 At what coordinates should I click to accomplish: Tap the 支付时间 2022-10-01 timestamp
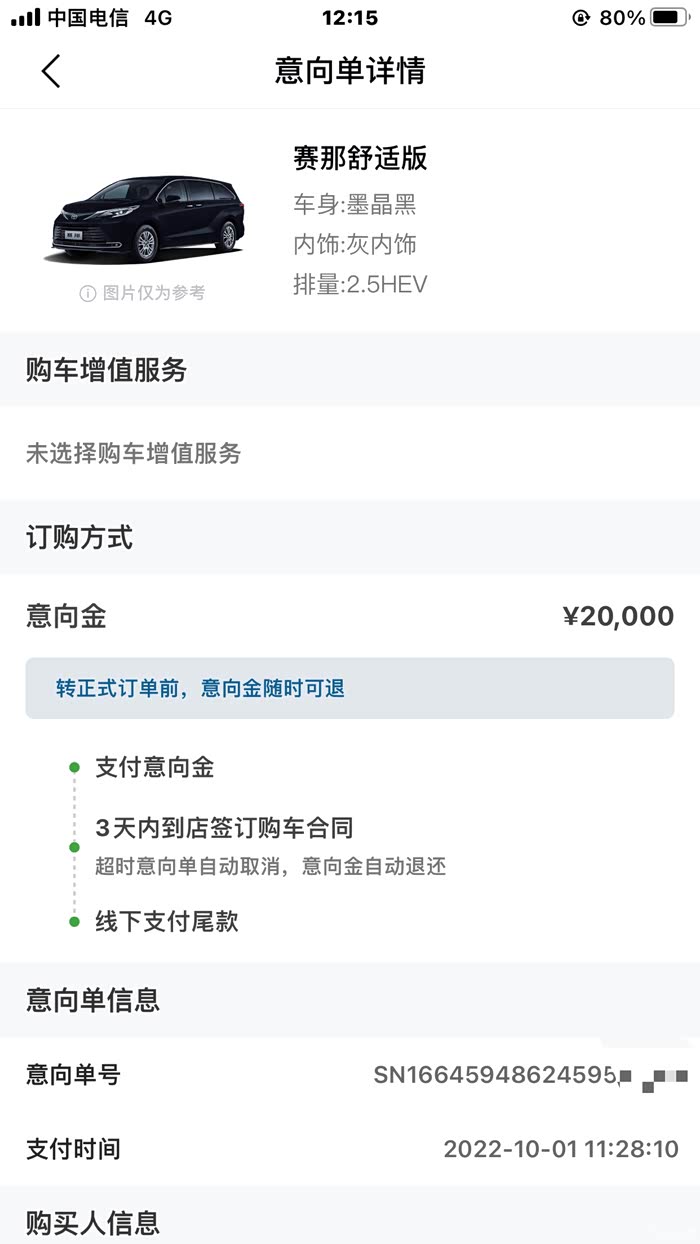pyautogui.click(x=561, y=1149)
